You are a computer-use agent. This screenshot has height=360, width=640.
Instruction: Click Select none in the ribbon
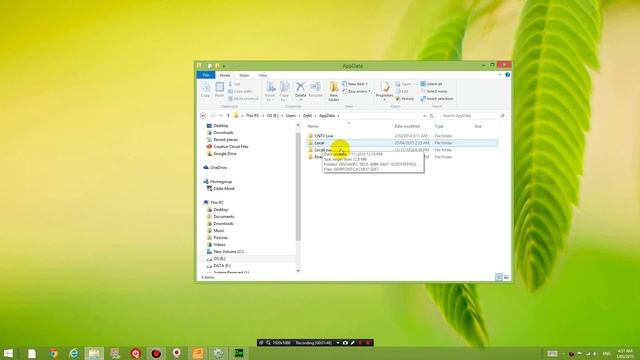pos(433,91)
